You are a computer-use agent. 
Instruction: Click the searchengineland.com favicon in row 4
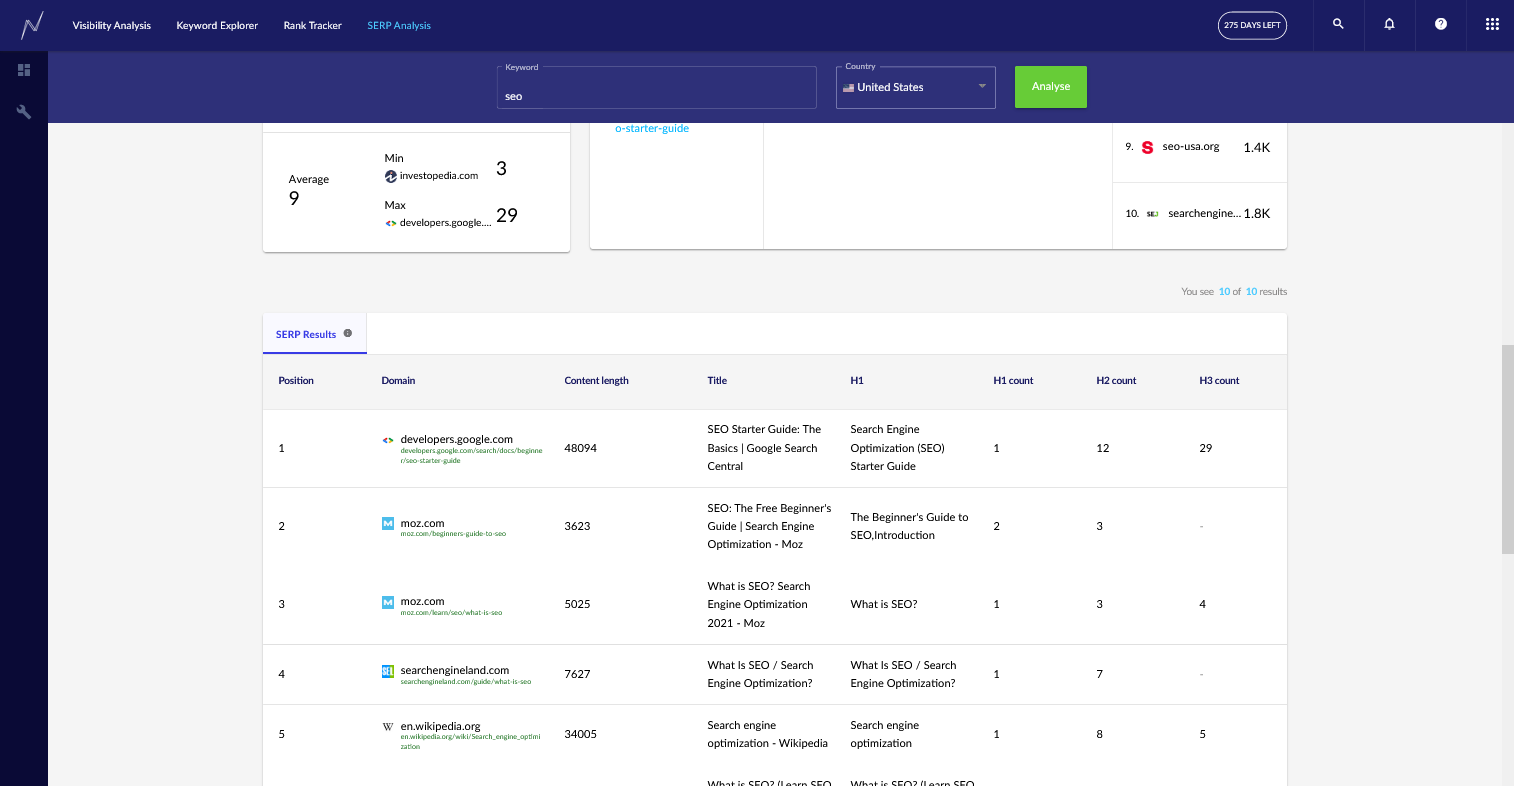pyautogui.click(x=388, y=671)
